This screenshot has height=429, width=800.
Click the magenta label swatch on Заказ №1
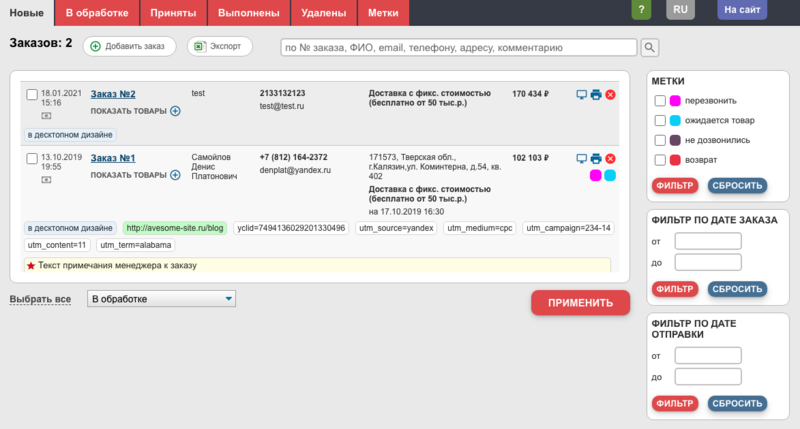pos(595,175)
